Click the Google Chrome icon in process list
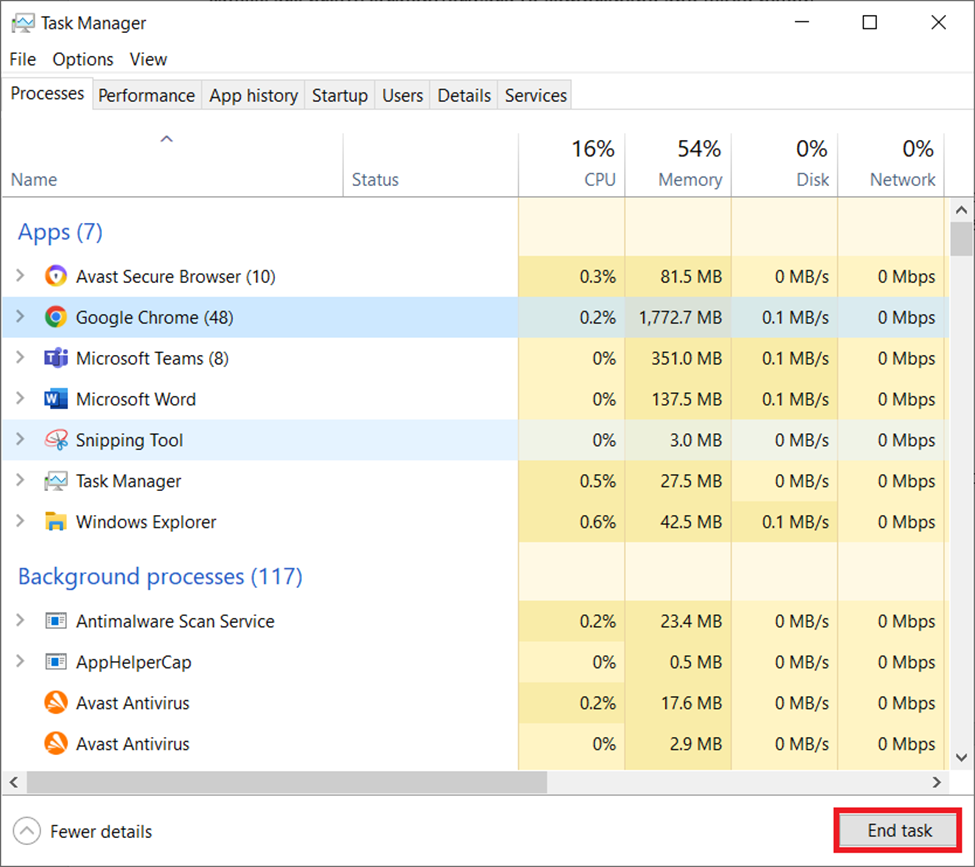 (56, 318)
